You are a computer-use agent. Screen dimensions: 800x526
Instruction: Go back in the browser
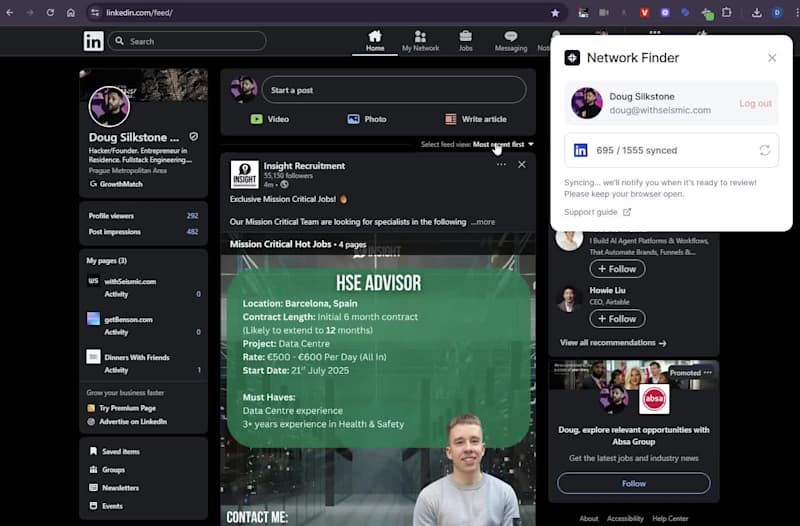pyautogui.click(x=10, y=13)
